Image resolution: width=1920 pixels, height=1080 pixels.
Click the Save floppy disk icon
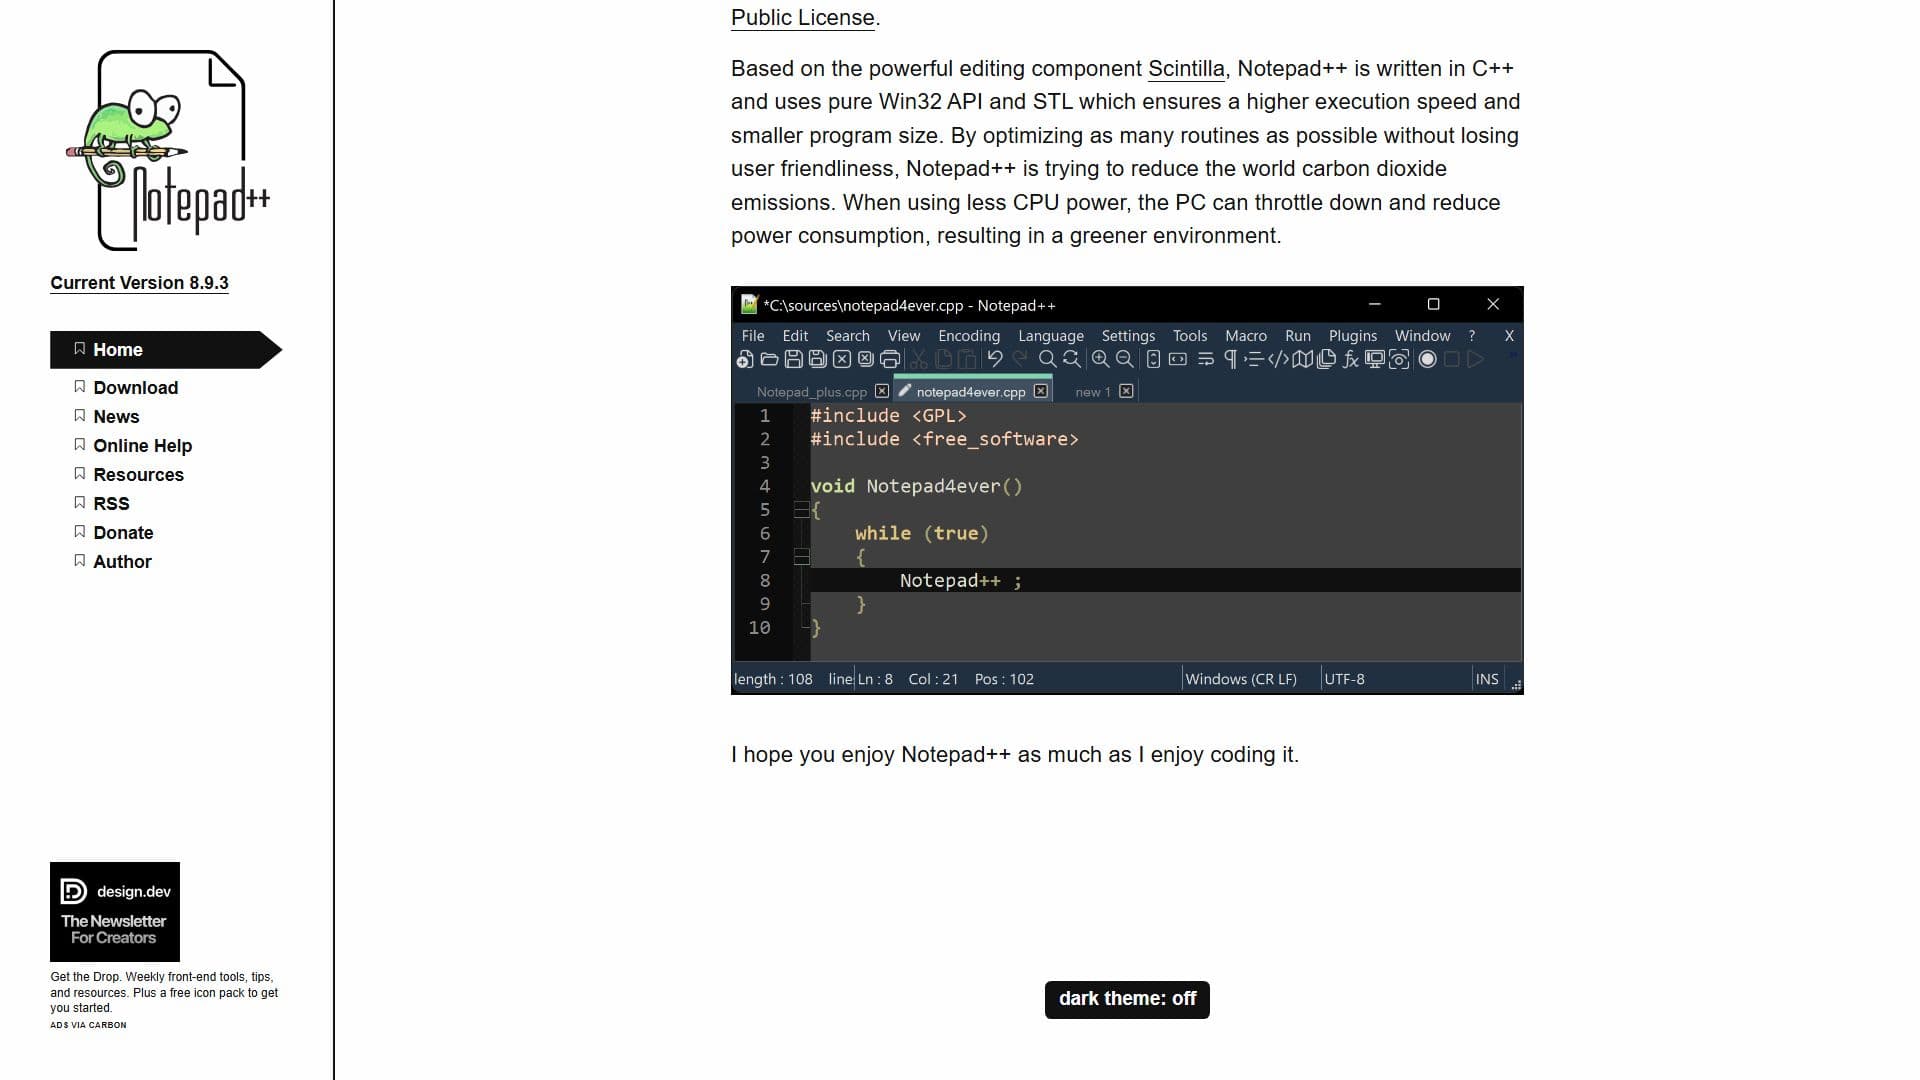pyautogui.click(x=794, y=359)
